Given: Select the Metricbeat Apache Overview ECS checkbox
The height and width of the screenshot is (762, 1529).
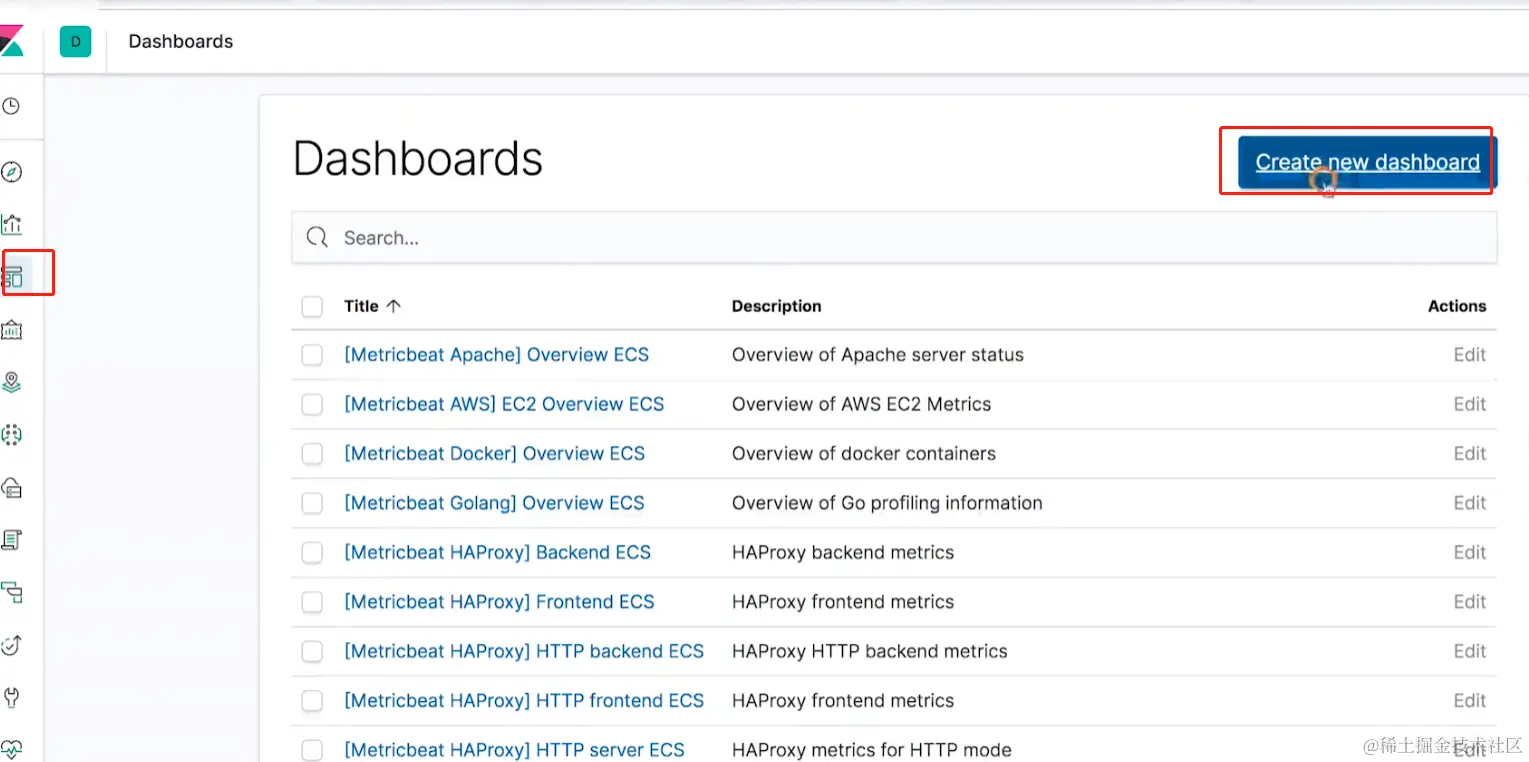Looking at the screenshot, I should pos(312,355).
